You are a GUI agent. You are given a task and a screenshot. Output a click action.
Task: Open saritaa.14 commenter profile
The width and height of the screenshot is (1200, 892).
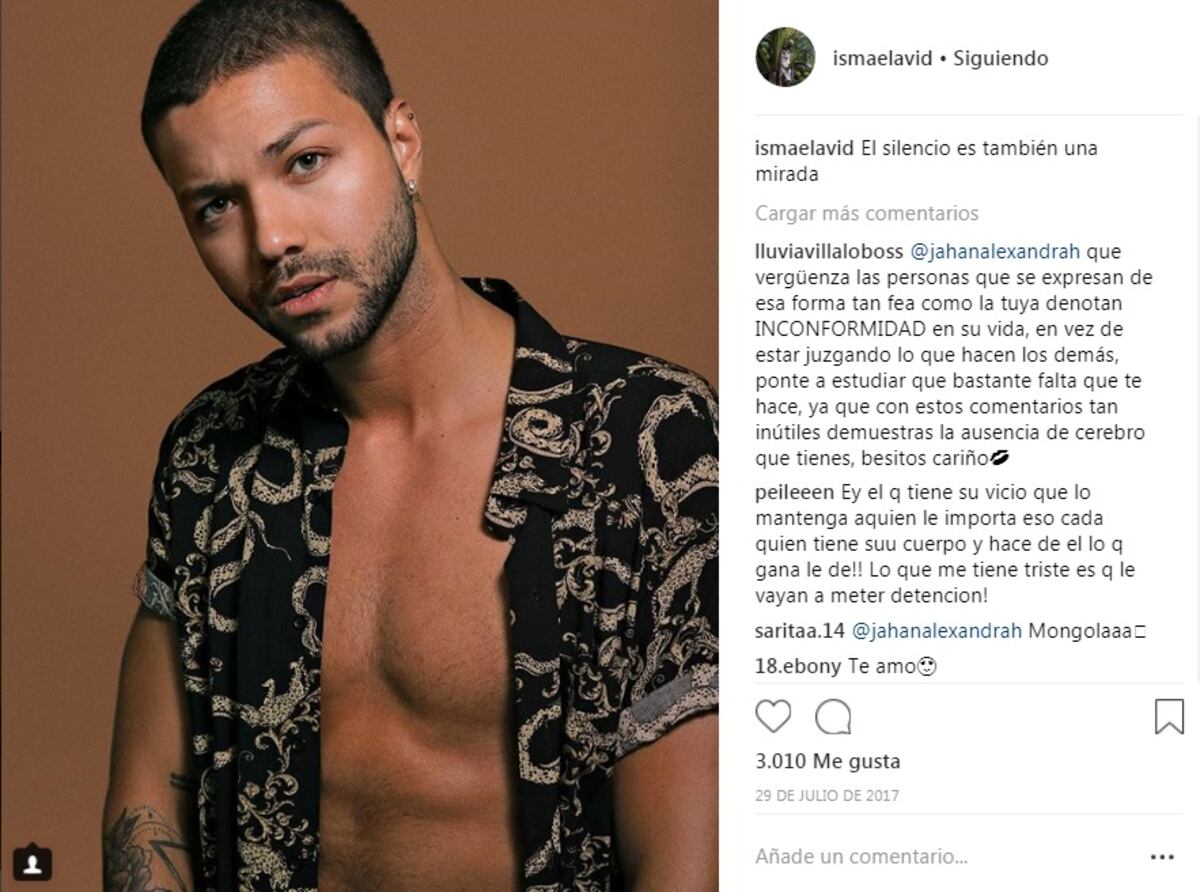click(800, 631)
